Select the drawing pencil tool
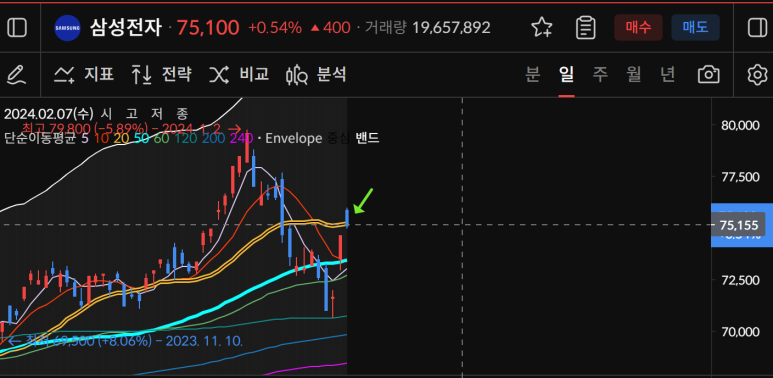This screenshot has width=773, height=378. pos(16,75)
